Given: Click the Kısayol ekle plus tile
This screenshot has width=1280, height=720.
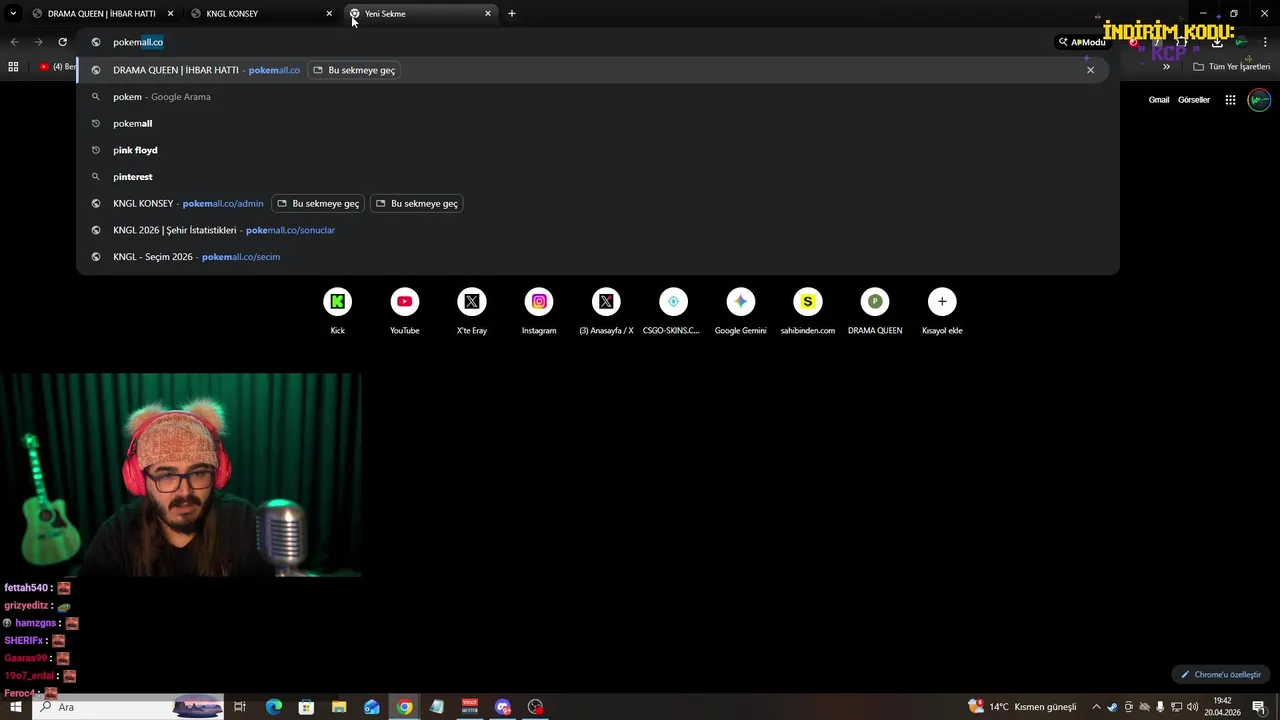Looking at the screenshot, I should pos(942,311).
